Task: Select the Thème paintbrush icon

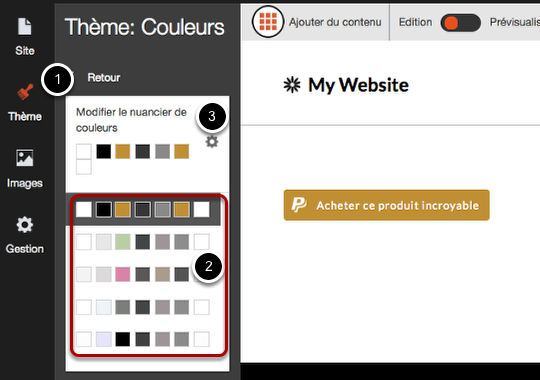Action: [25, 92]
